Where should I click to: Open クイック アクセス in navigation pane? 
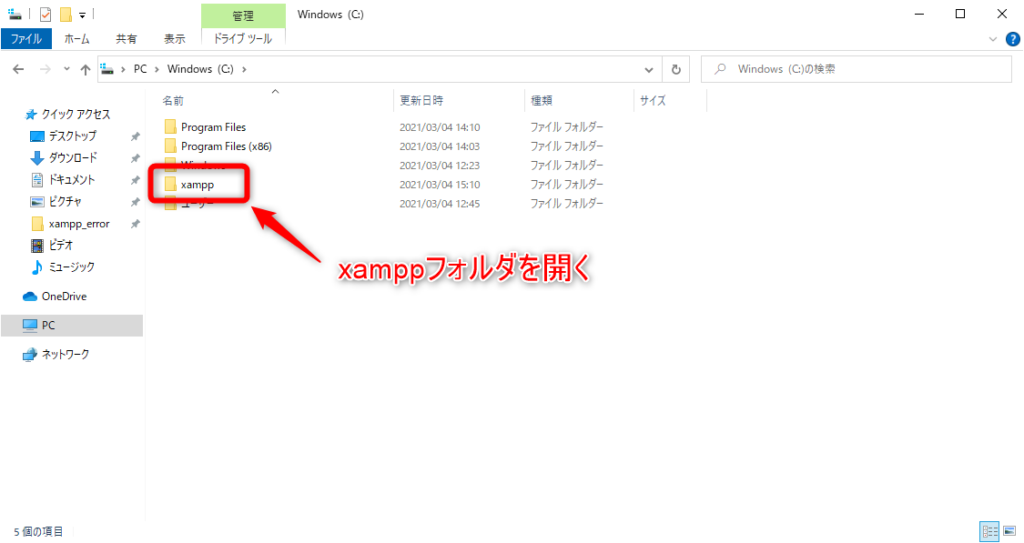tap(75, 114)
